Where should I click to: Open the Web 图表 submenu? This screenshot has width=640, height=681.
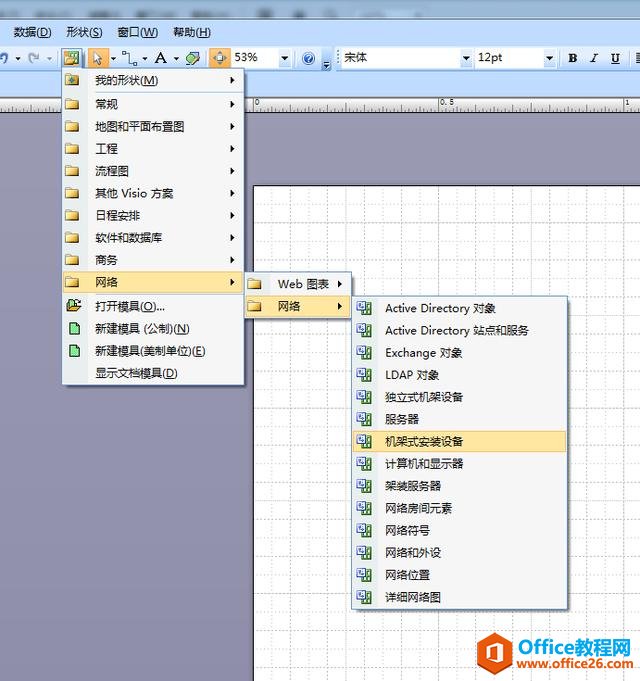pos(298,284)
